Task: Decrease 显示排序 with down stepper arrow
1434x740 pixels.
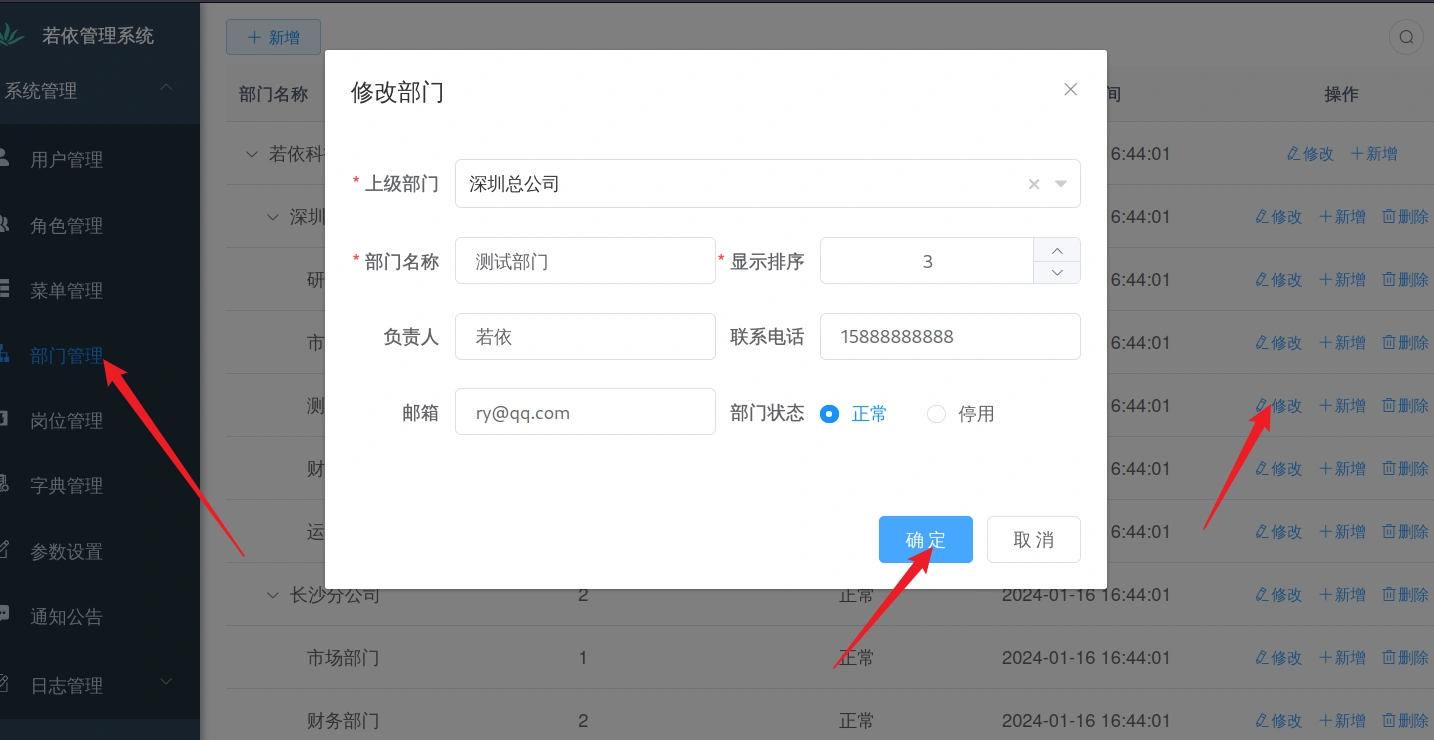Action: click(x=1057, y=272)
